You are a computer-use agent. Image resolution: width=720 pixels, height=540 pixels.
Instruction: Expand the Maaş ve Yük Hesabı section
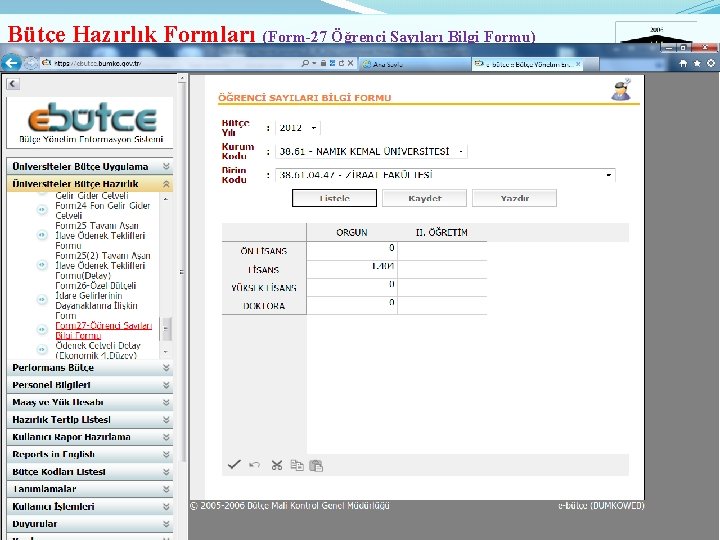pyautogui.click(x=90, y=402)
